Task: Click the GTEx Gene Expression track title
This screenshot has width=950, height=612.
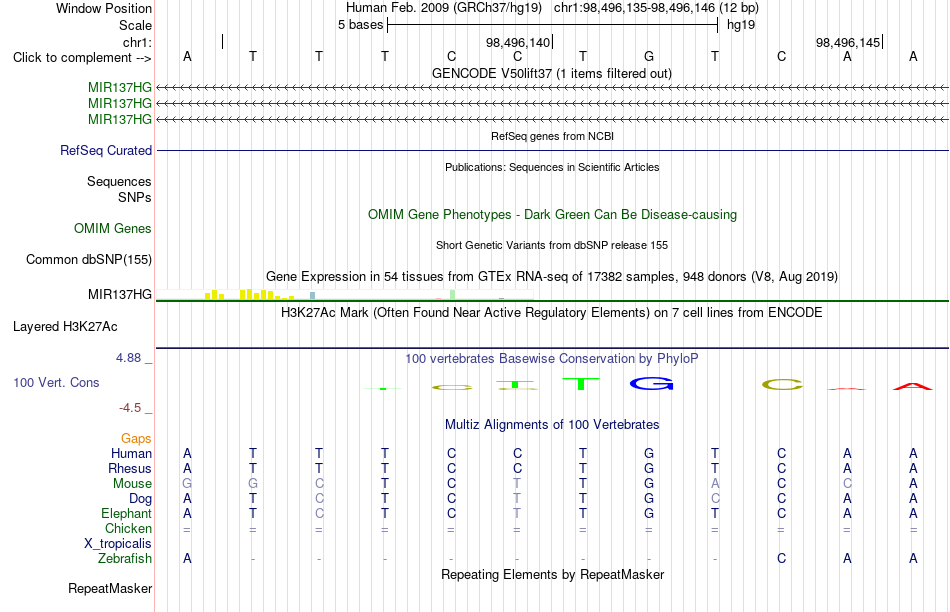Action: 552,277
